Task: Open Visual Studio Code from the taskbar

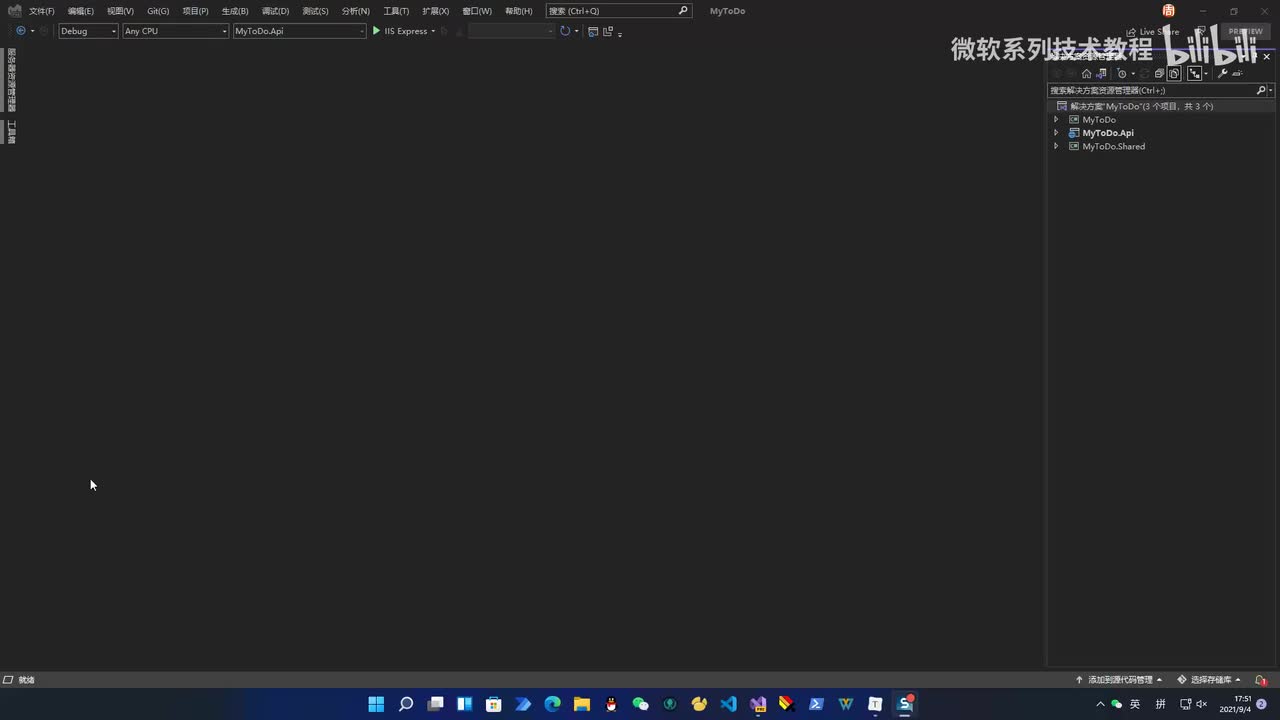Action: (x=729, y=704)
